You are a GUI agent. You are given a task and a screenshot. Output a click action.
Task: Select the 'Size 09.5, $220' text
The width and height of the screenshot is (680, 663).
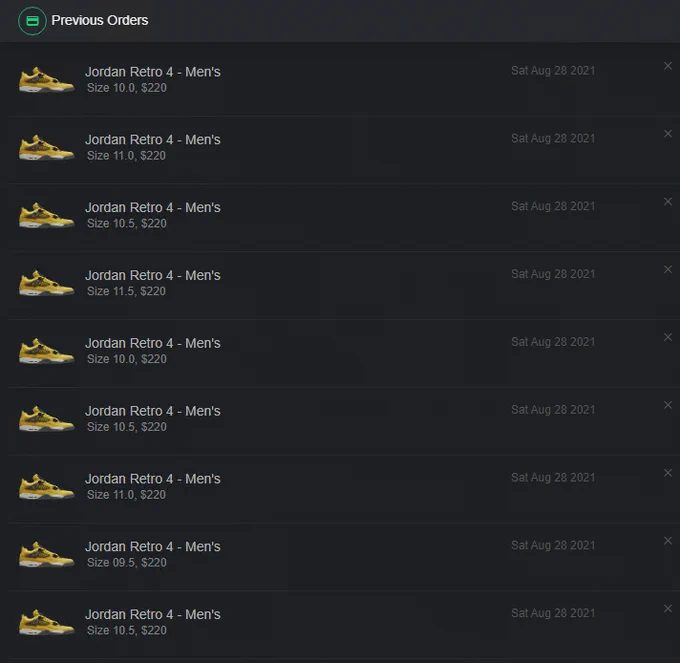click(127, 563)
